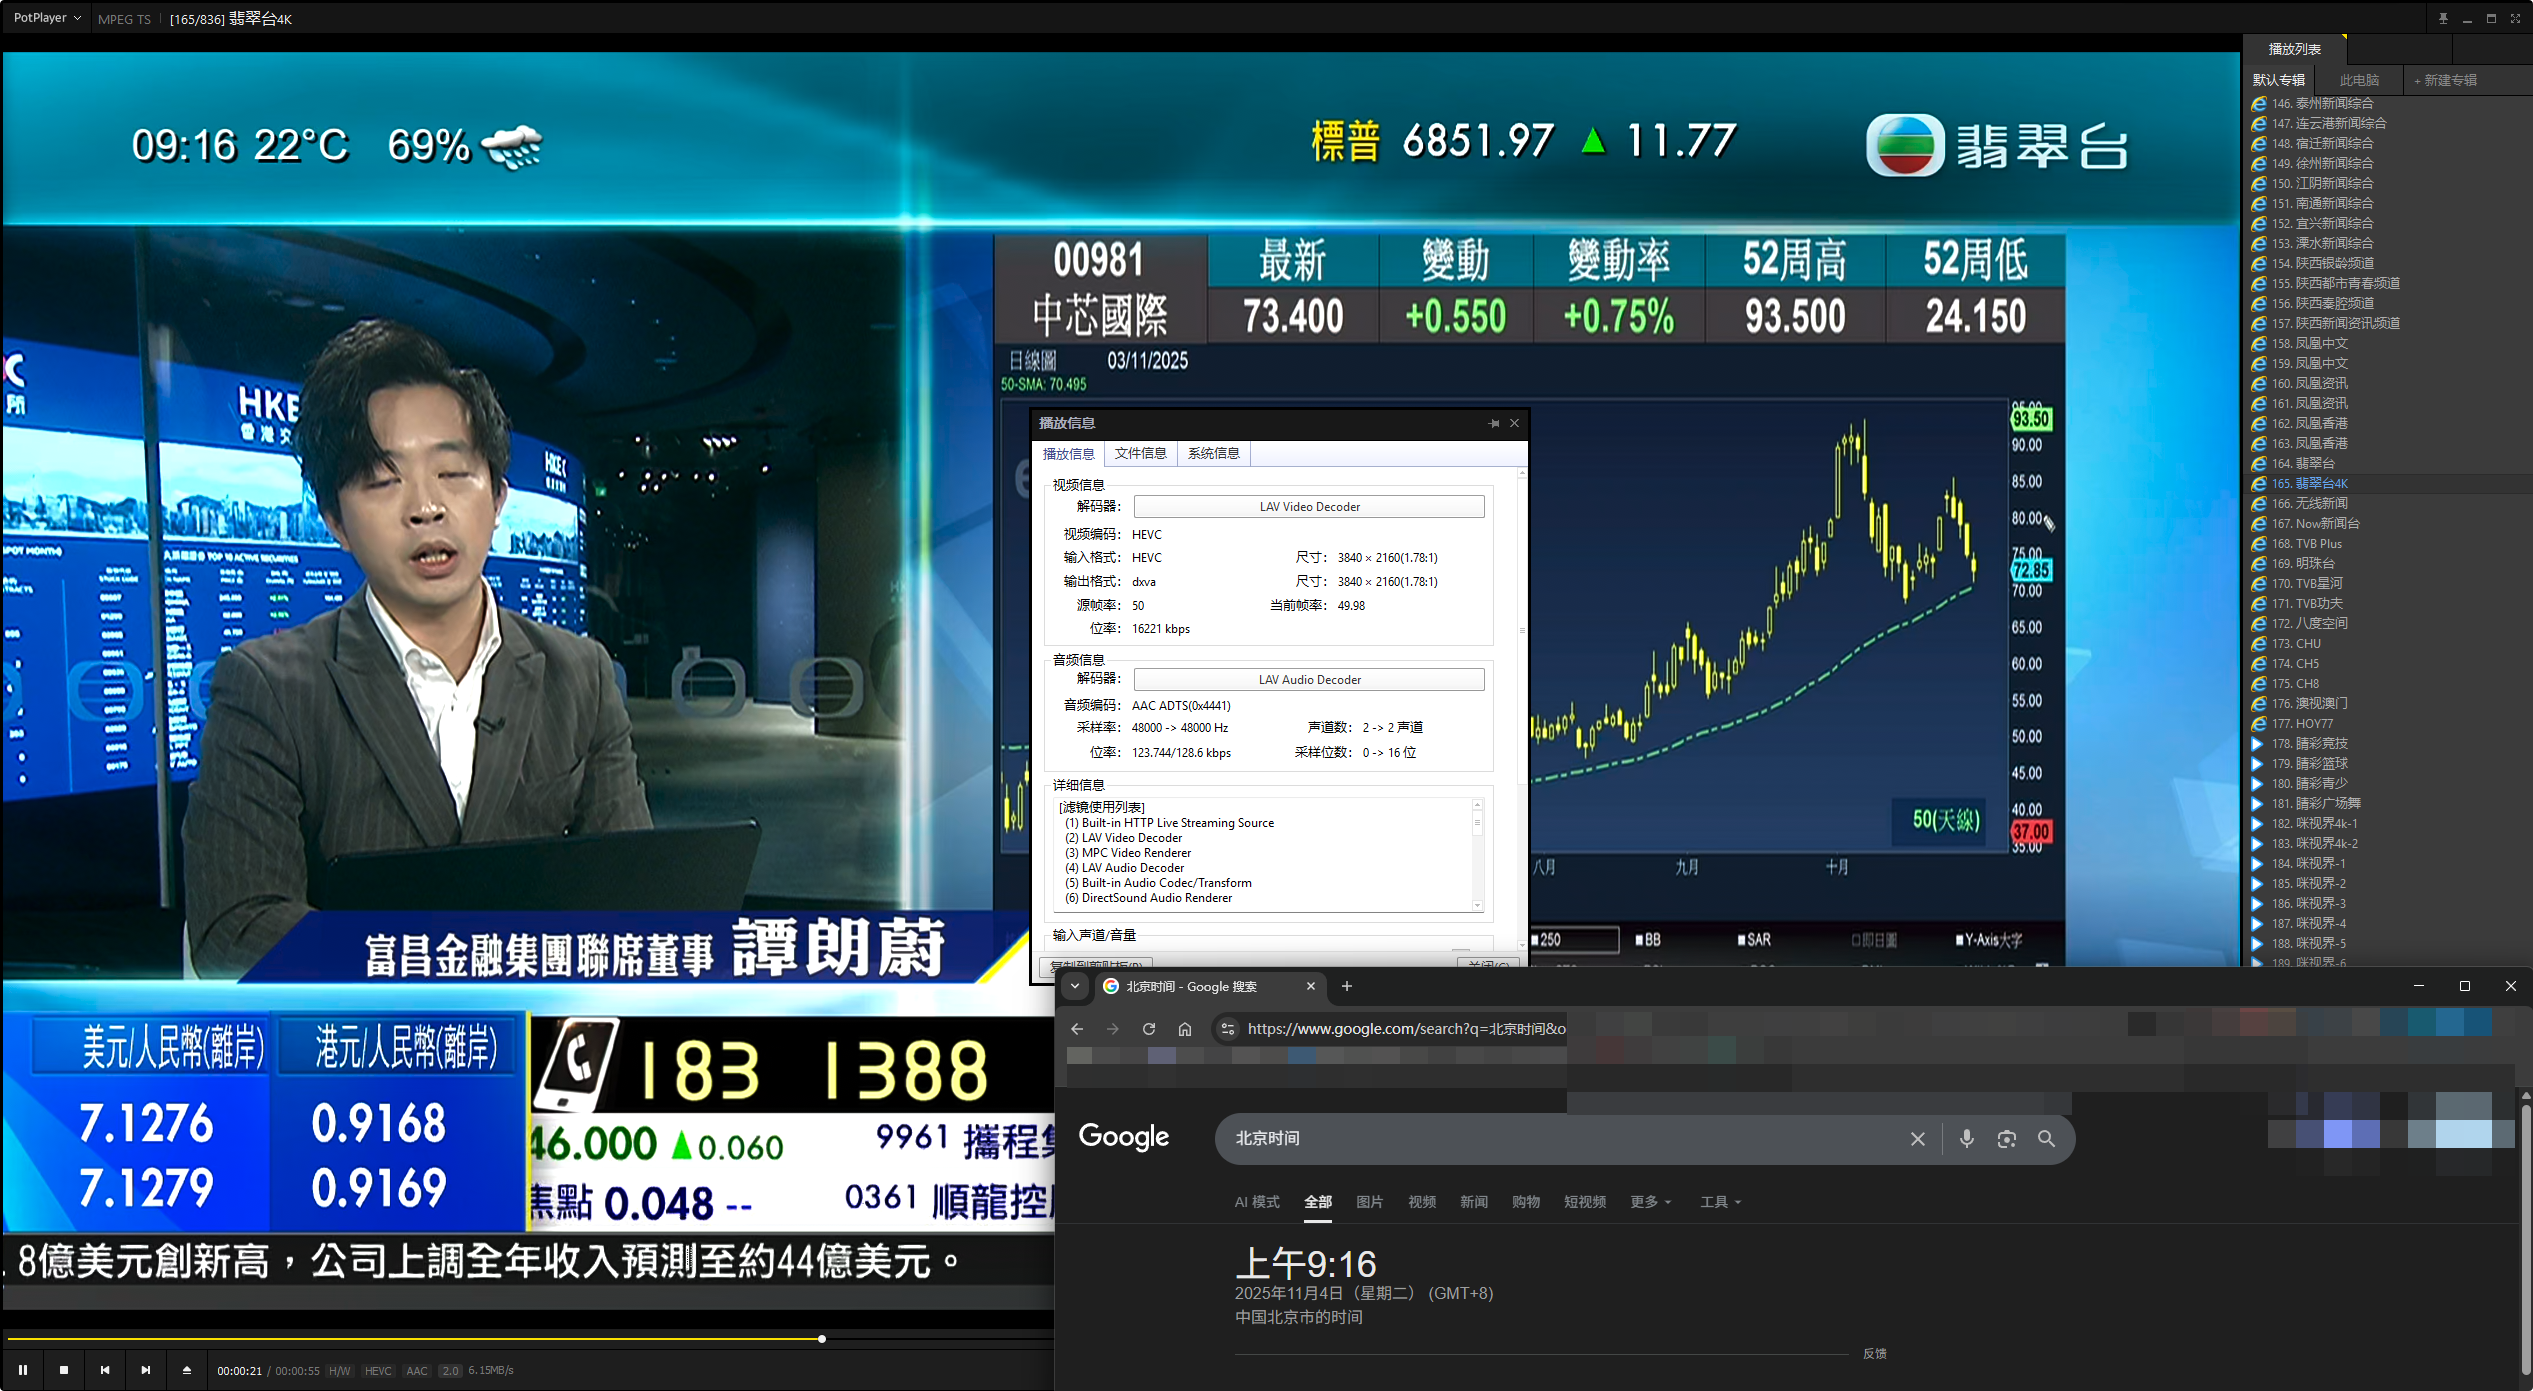The width and height of the screenshot is (2533, 1391).
Task: Select 无线新闻 channel in playlist
Action: point(2321,503)
